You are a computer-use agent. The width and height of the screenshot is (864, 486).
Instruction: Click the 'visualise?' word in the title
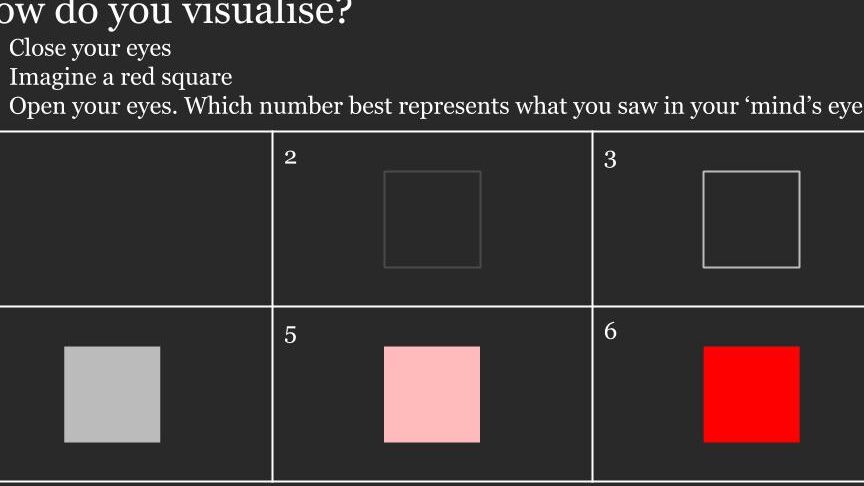(x=267, y=12)
